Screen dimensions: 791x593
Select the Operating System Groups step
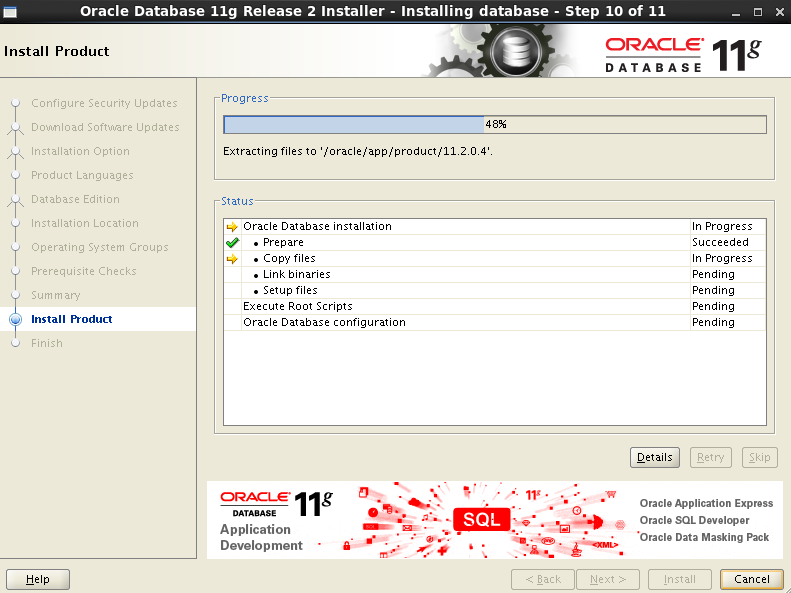click(100, 247)
